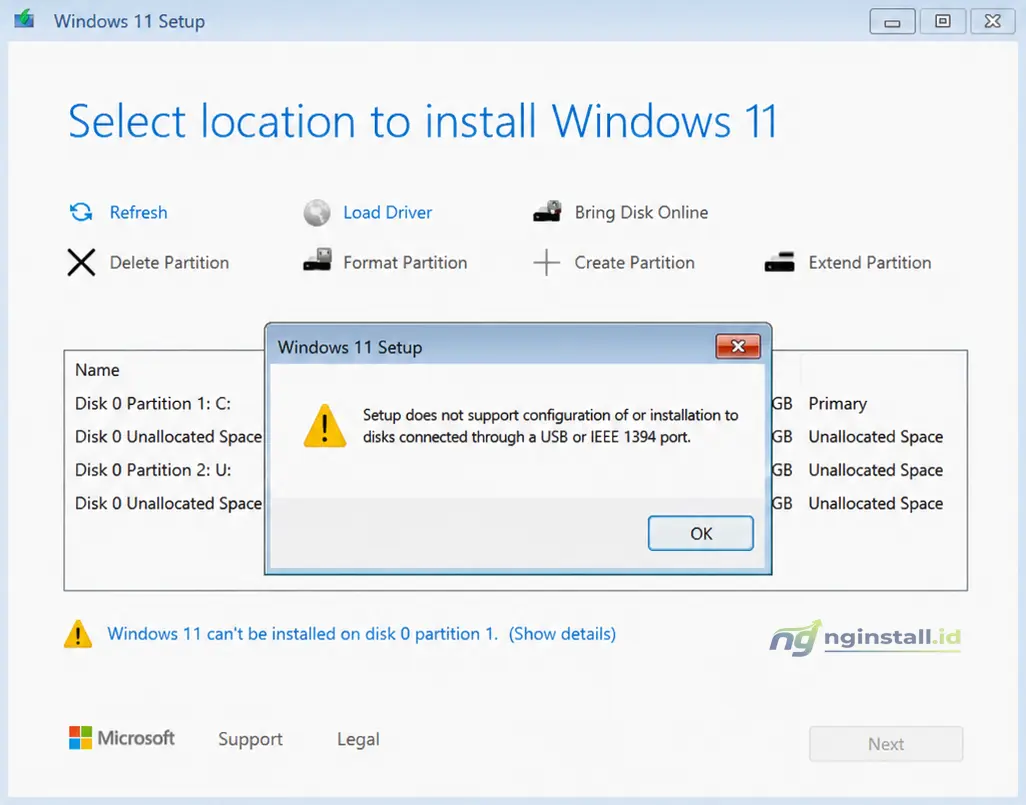
Task: Click the Refresh arrows icon
Action: pos(81,212)
